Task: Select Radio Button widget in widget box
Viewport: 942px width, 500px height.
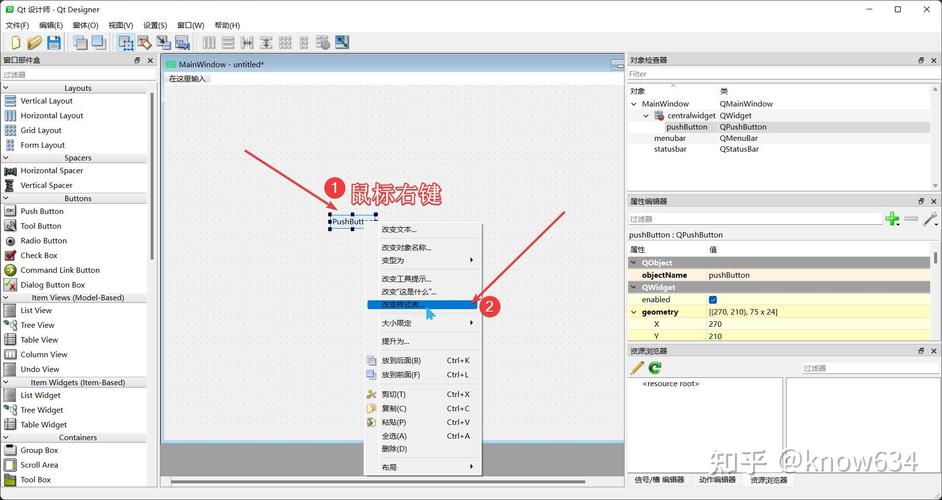Action: (x=43, y=240)
